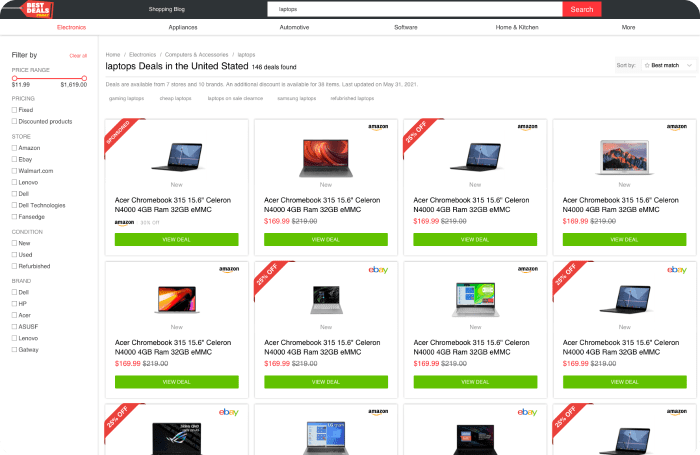Focus the search field containing laptops
The height and width of the screenshot is (455, 700).
click(x=415, y=9)
